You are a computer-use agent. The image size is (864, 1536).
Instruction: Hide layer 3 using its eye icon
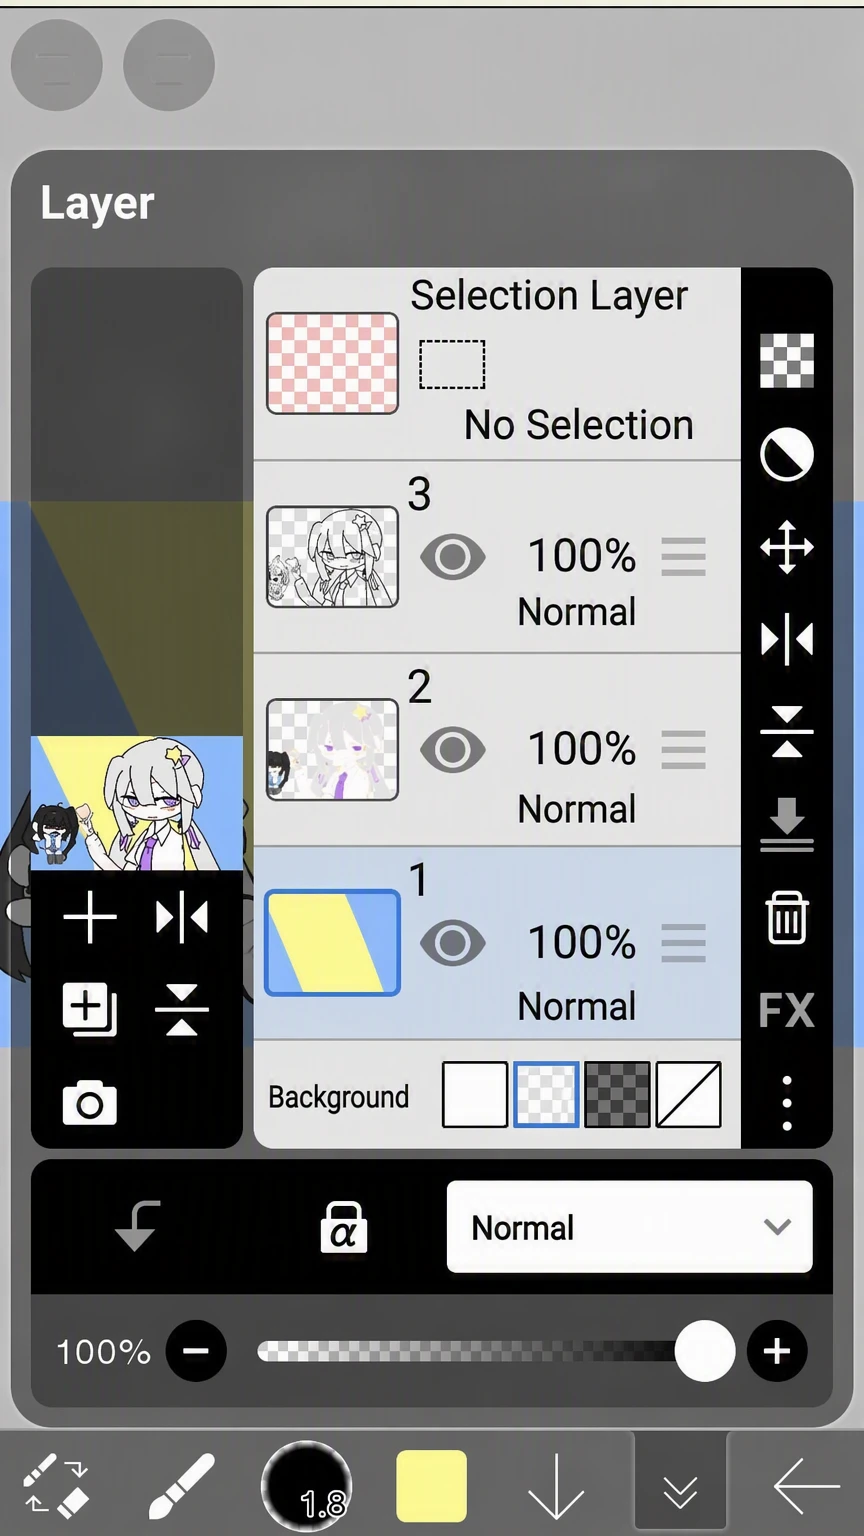(453, 557)
